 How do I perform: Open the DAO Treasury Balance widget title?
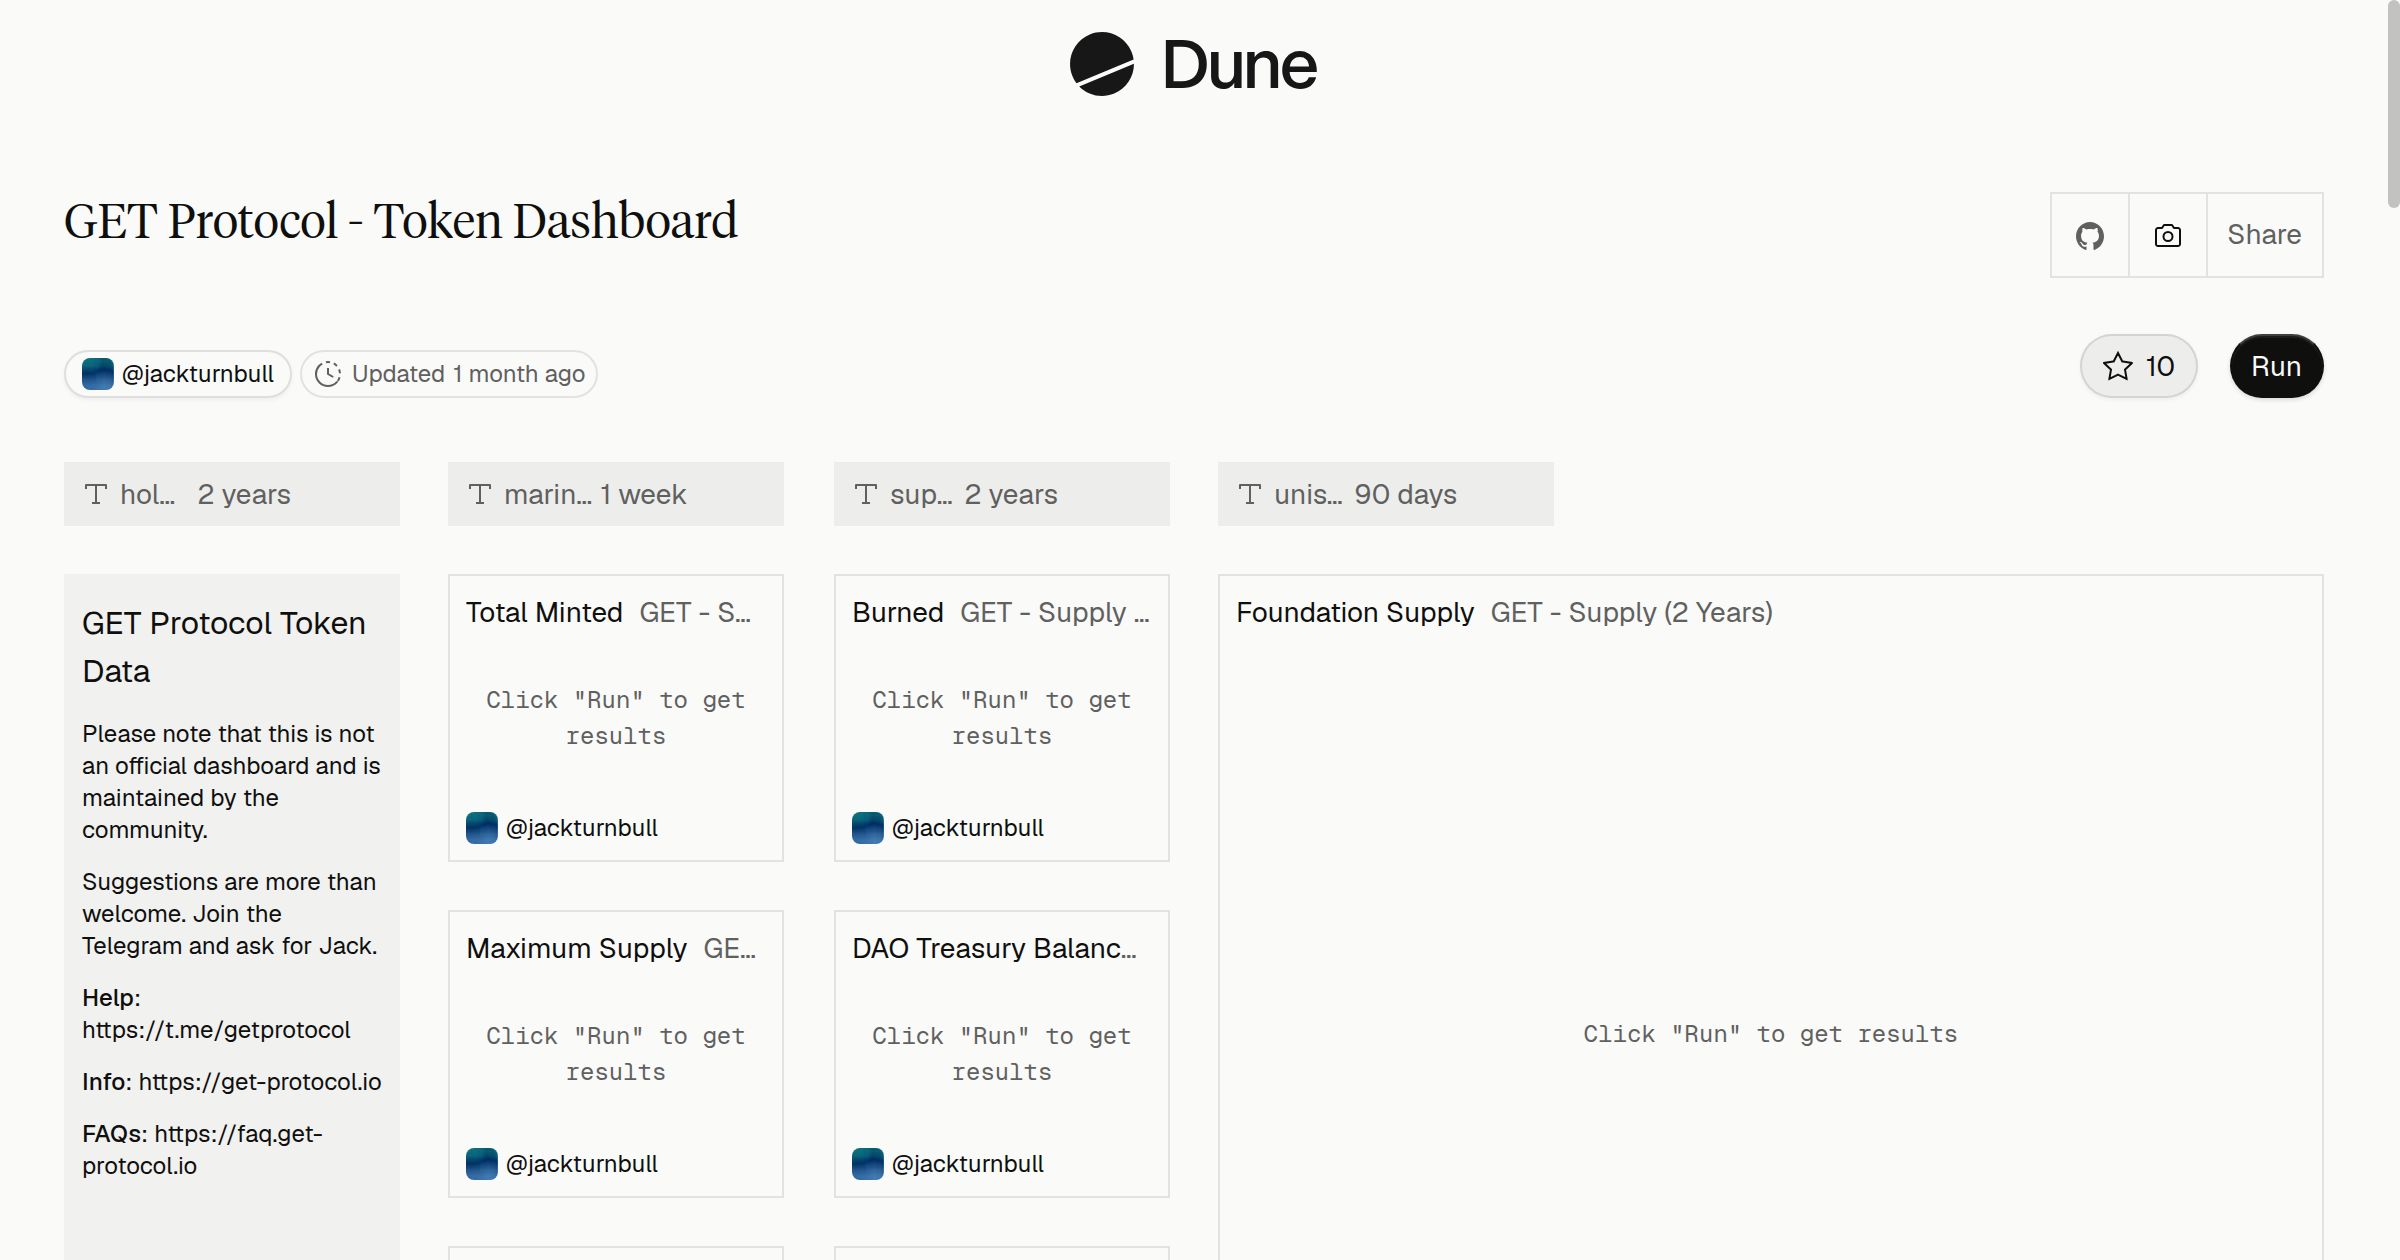click(x=994, y=948)
